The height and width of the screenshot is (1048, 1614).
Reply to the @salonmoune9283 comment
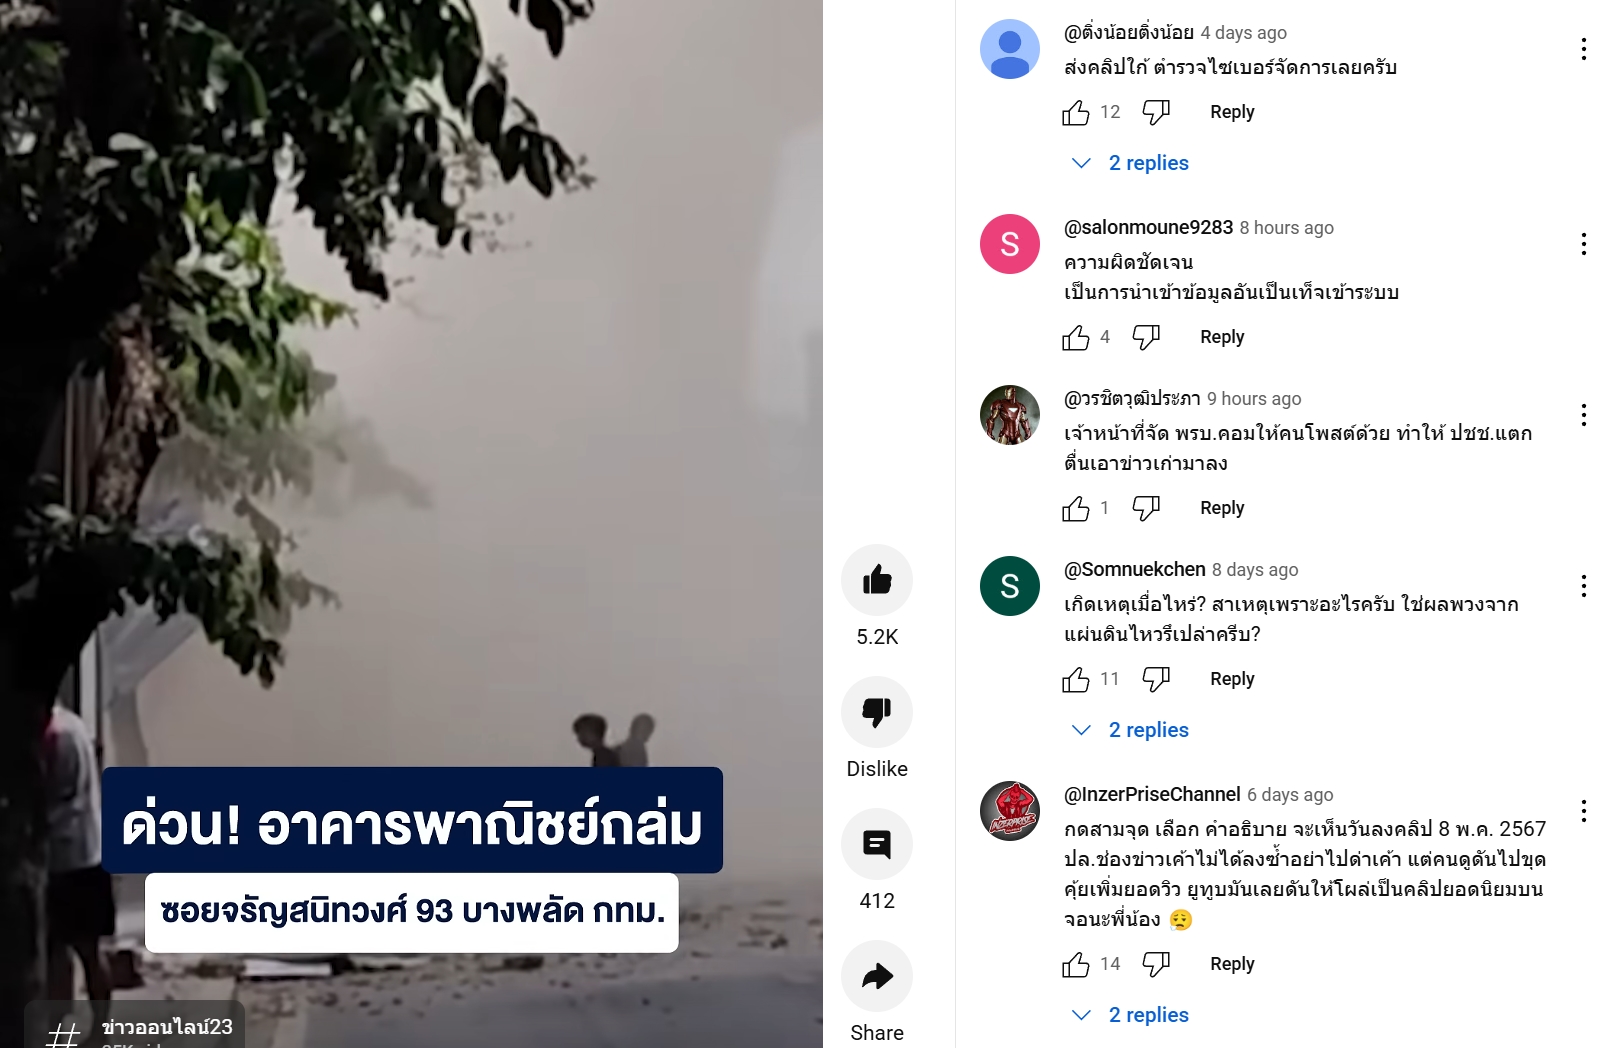coord(1222,337)
